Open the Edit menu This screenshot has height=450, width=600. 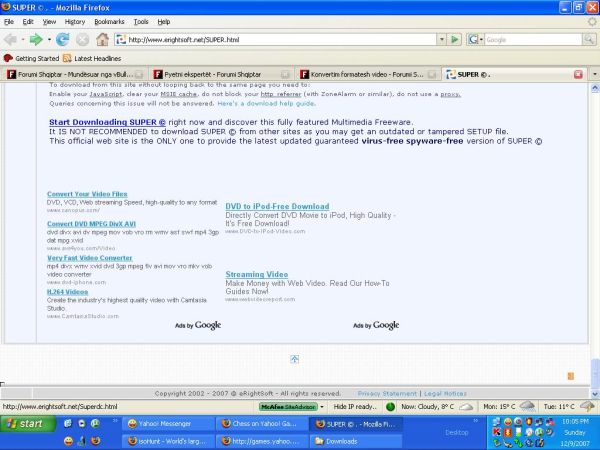click(x=28, y=22)
